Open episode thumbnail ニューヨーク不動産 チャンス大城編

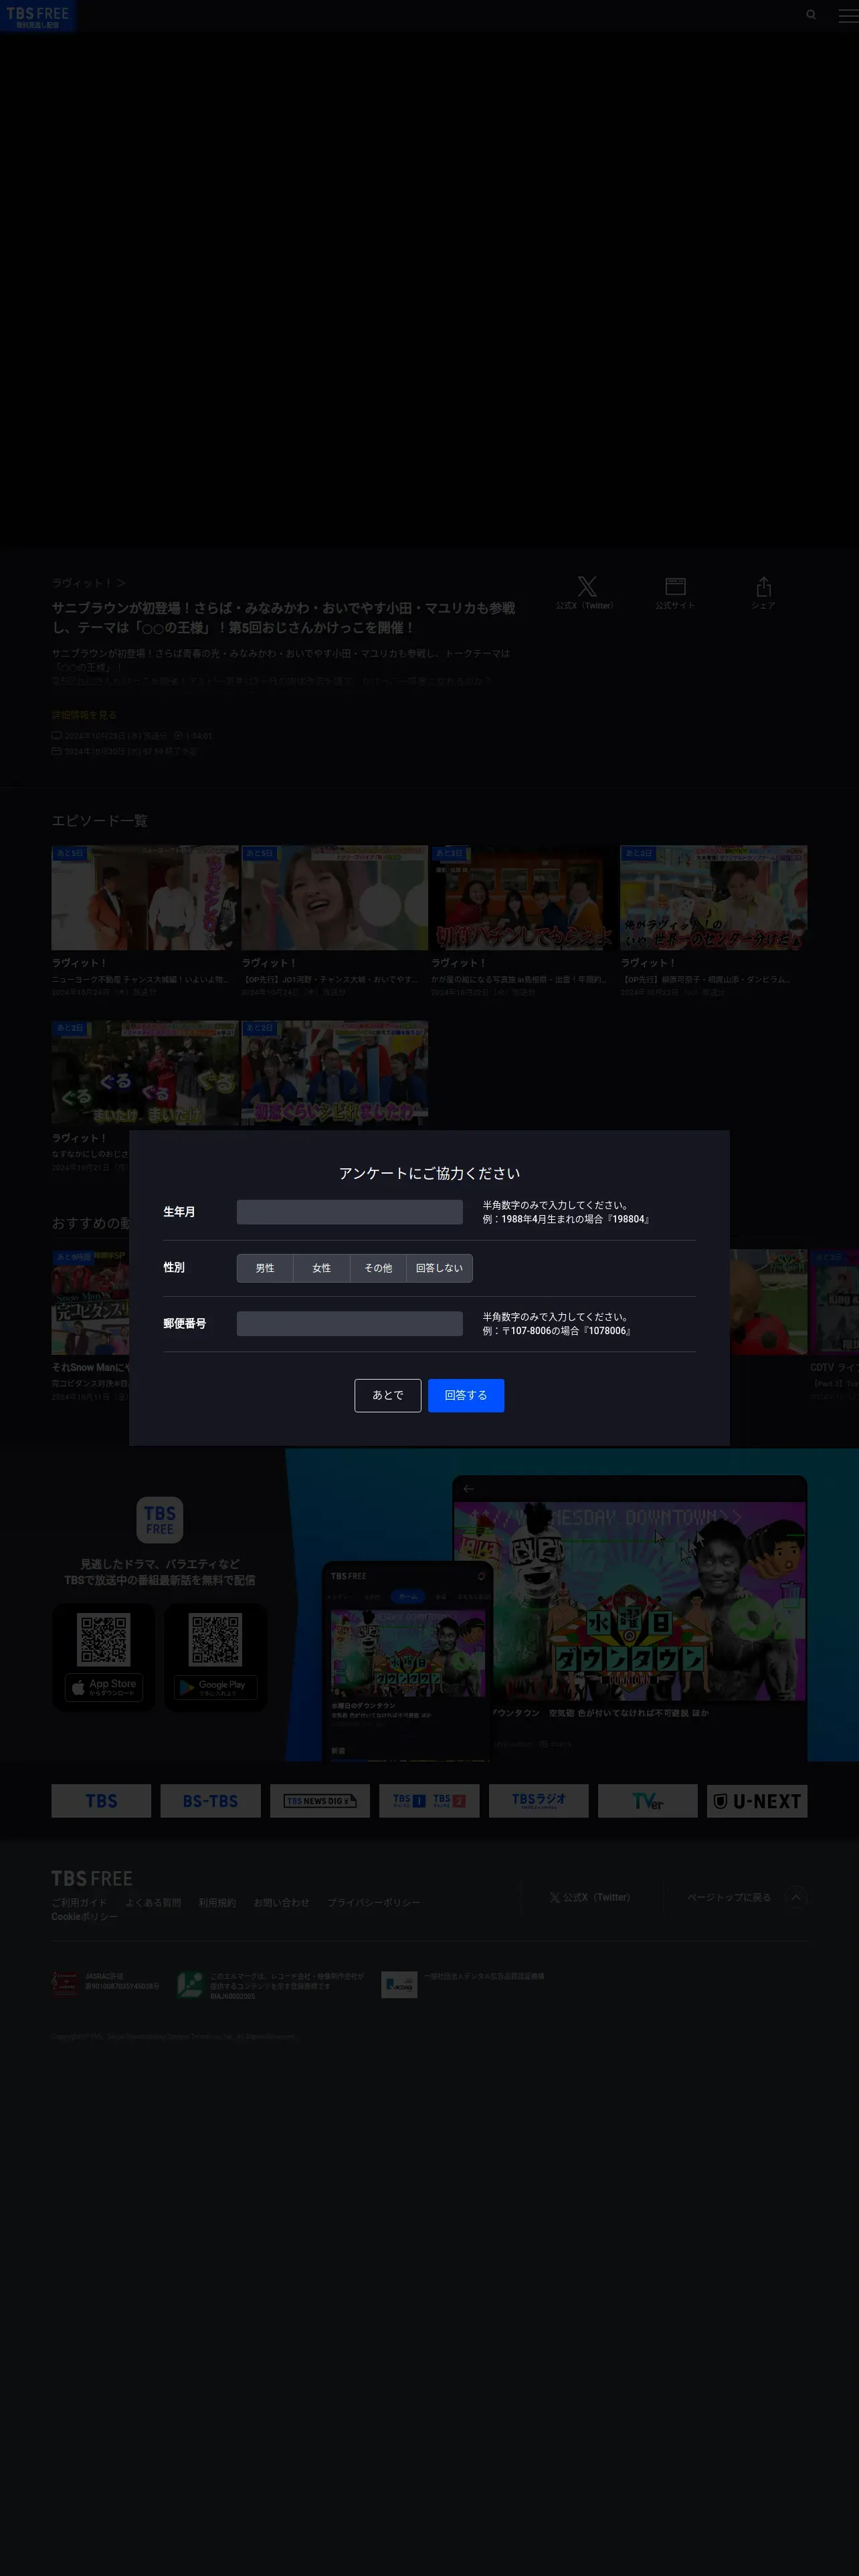(145, 898)
